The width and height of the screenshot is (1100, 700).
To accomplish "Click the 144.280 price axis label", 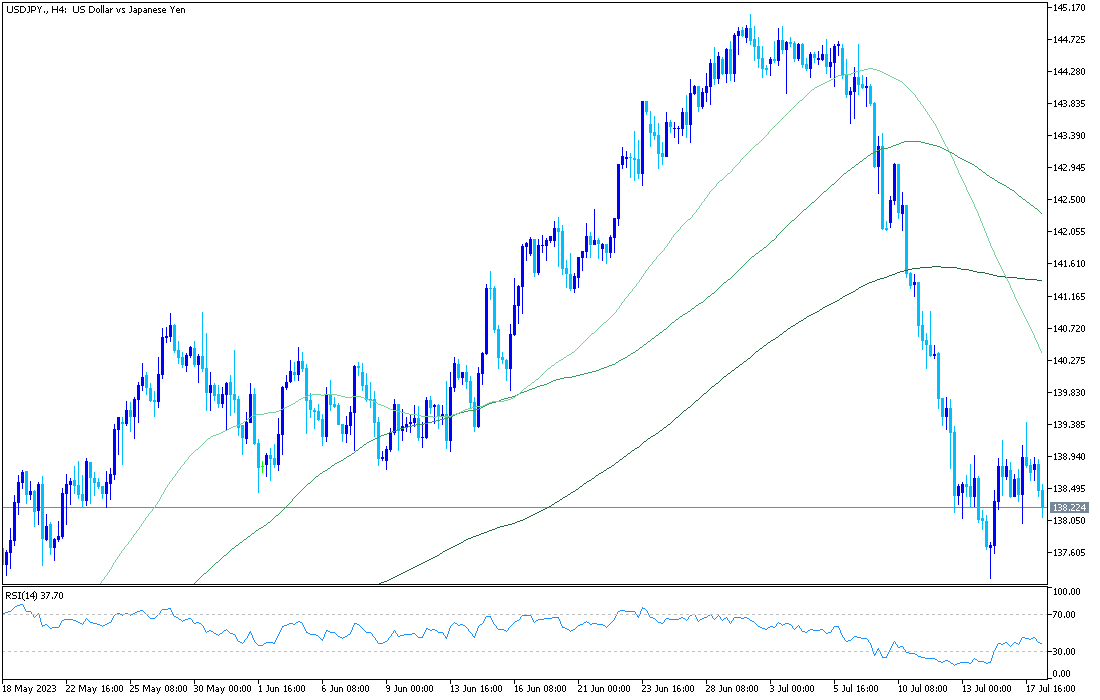I will click(1070, 72).
